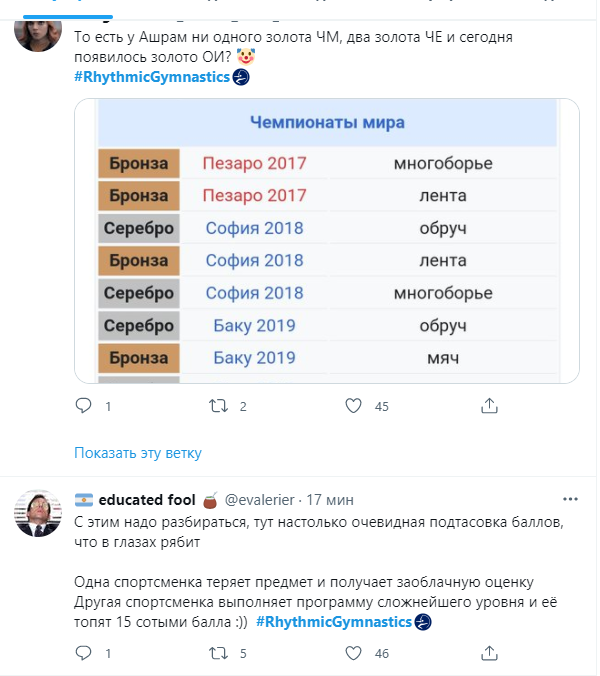The width and height of the screenshot is (600, 676).
Task: Reply to educated fool's tweet
Action: (84, 653)
